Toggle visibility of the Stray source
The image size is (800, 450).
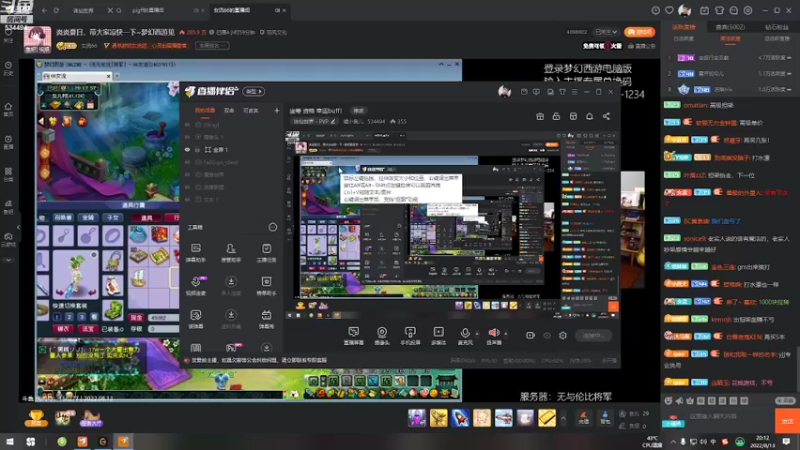[187, 125]
